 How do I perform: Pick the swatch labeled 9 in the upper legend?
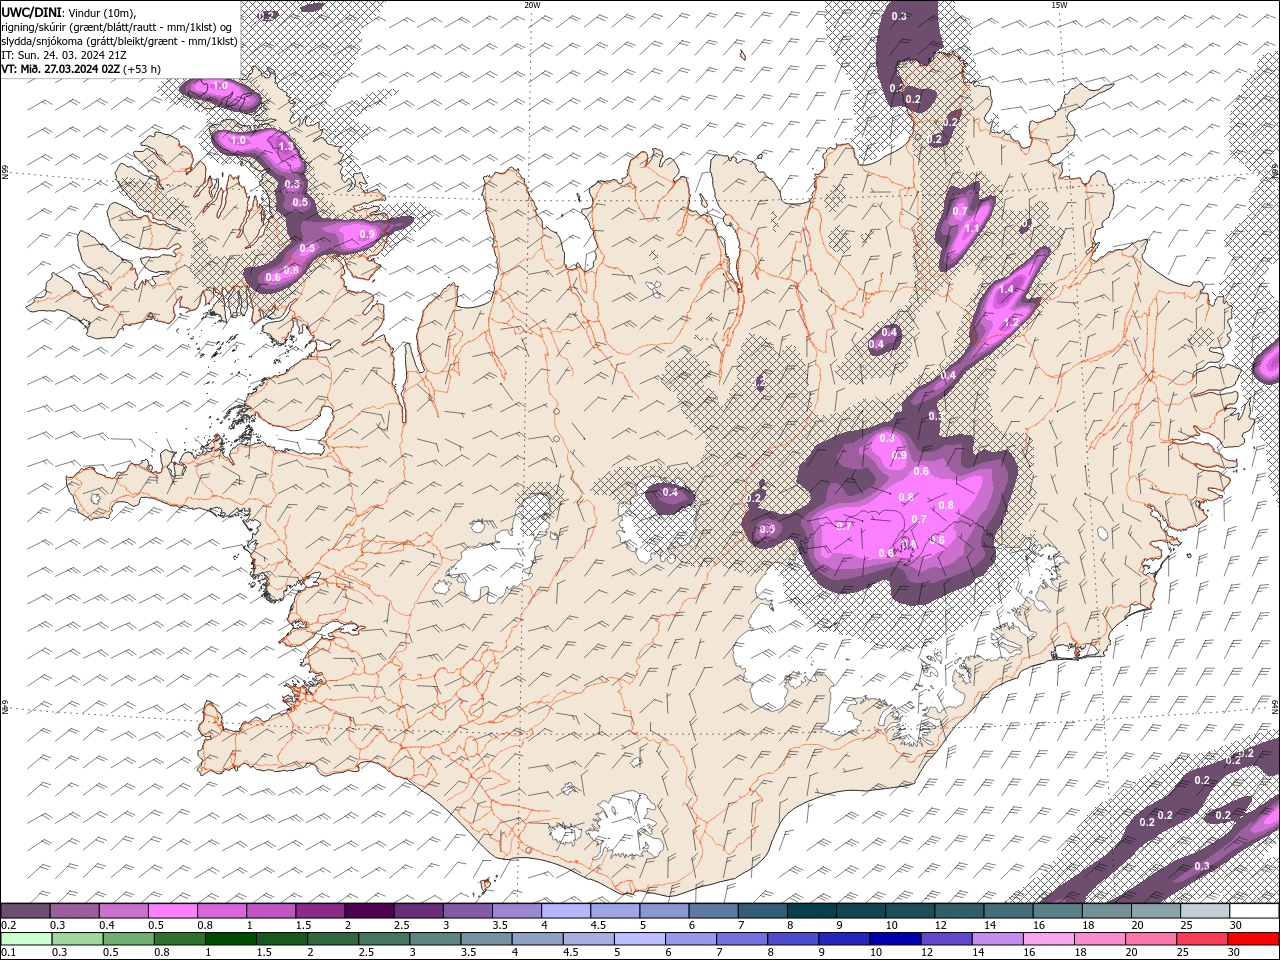click(x=860, y=911)
